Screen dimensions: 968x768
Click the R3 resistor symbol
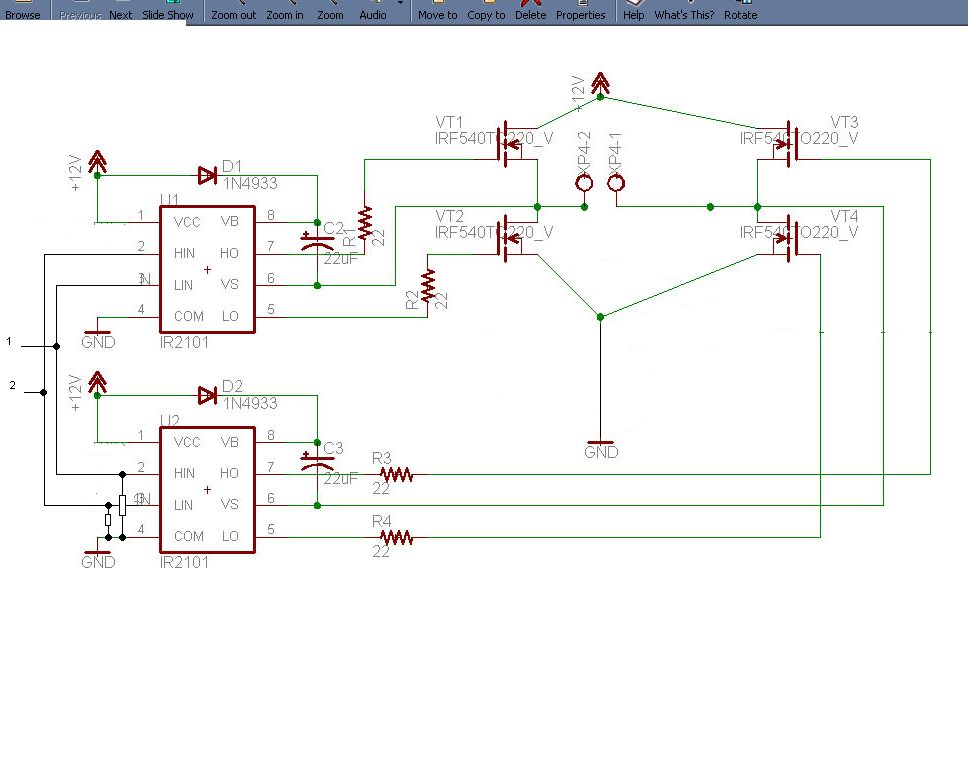(396, 475)
